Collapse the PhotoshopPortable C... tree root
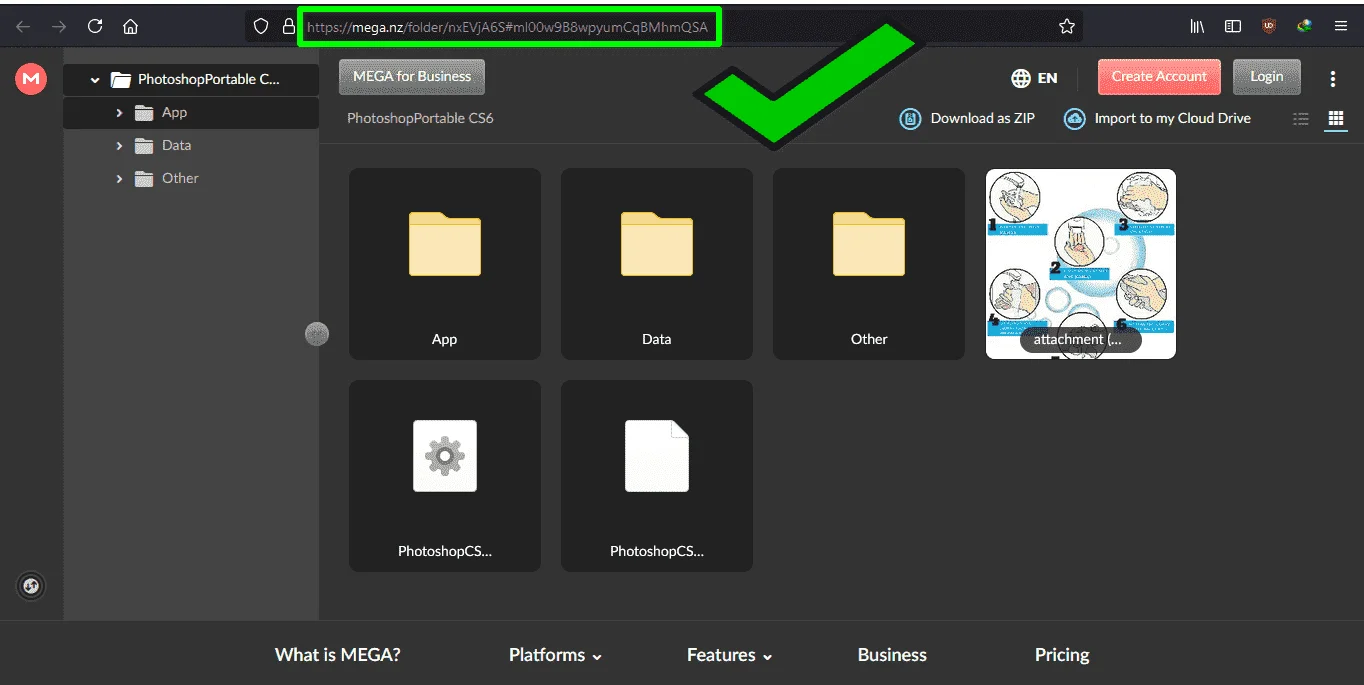This screenshot has height=685, width=1364. 95,80
